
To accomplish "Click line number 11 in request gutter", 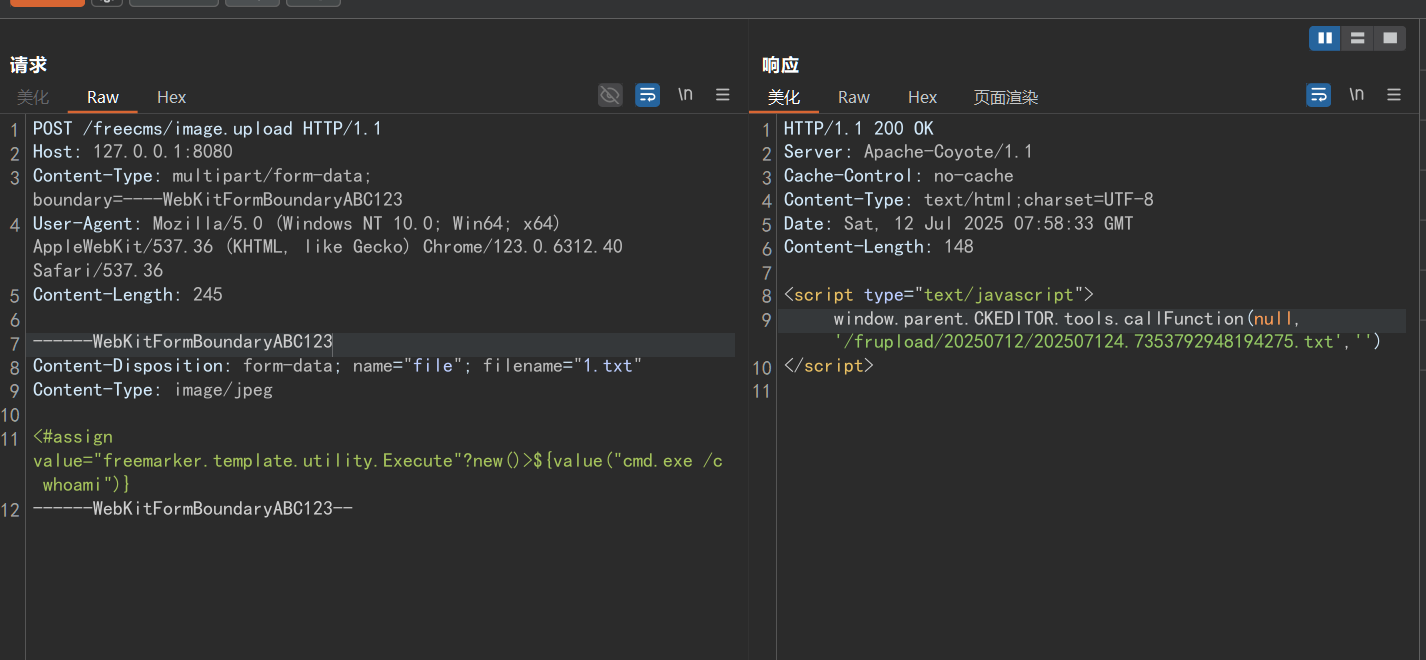I will (x=10, y=439).
